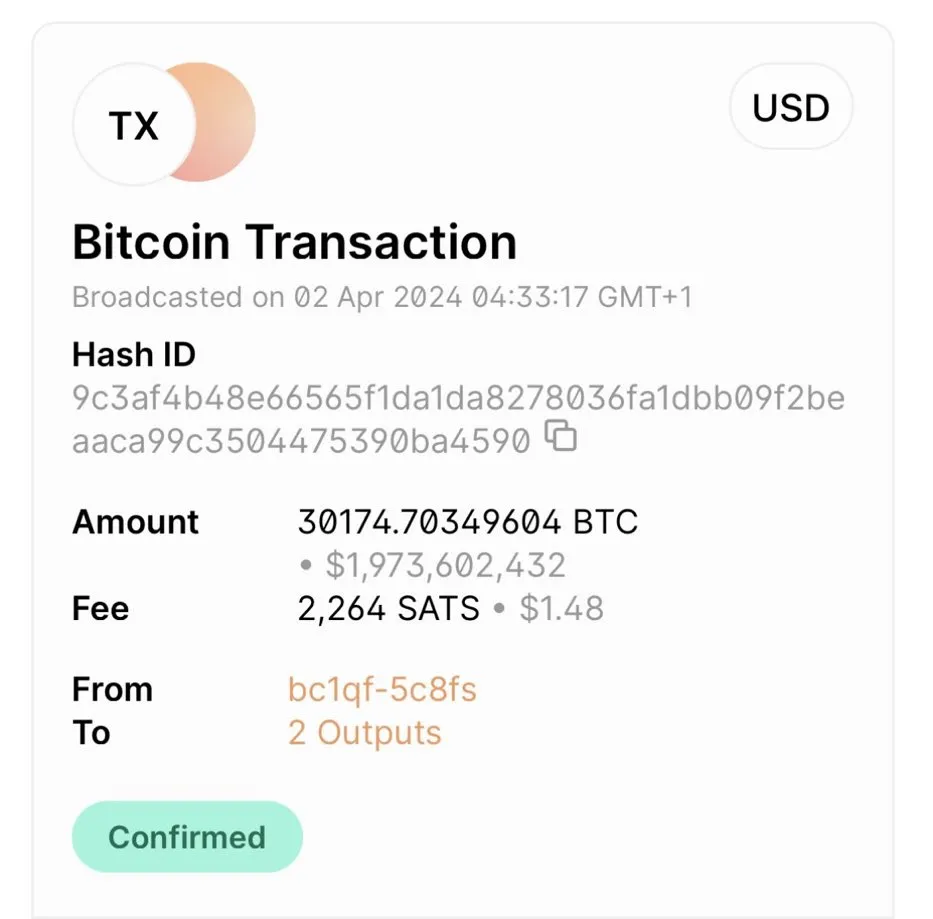Select the broadcast date and time text

coord(382,297)
